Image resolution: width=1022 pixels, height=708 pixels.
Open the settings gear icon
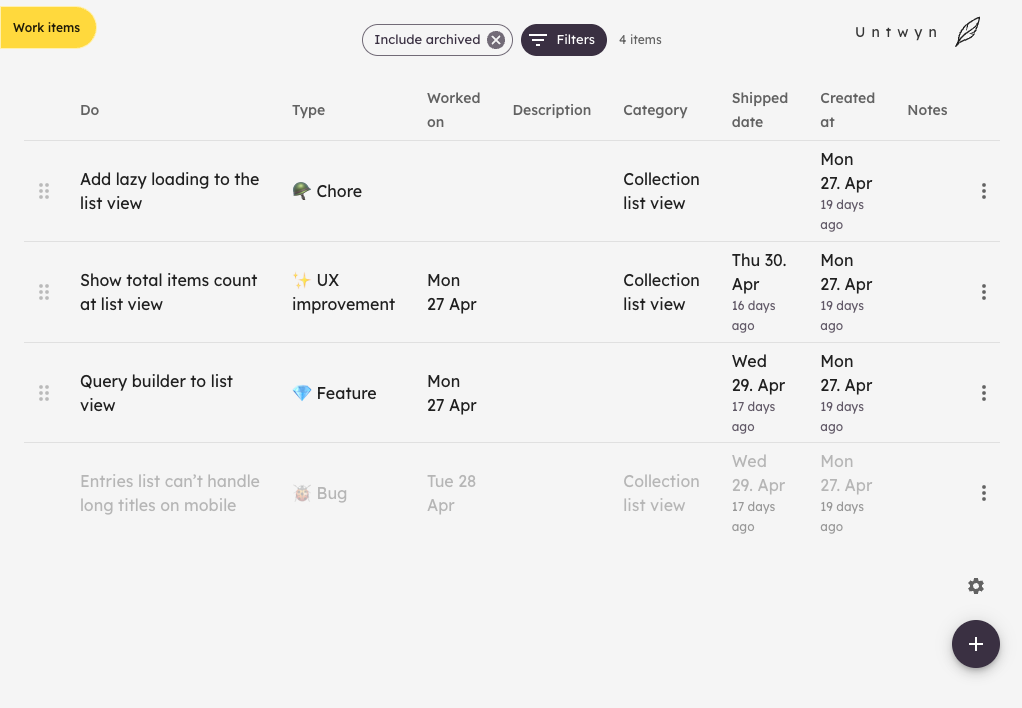[976, 586]
